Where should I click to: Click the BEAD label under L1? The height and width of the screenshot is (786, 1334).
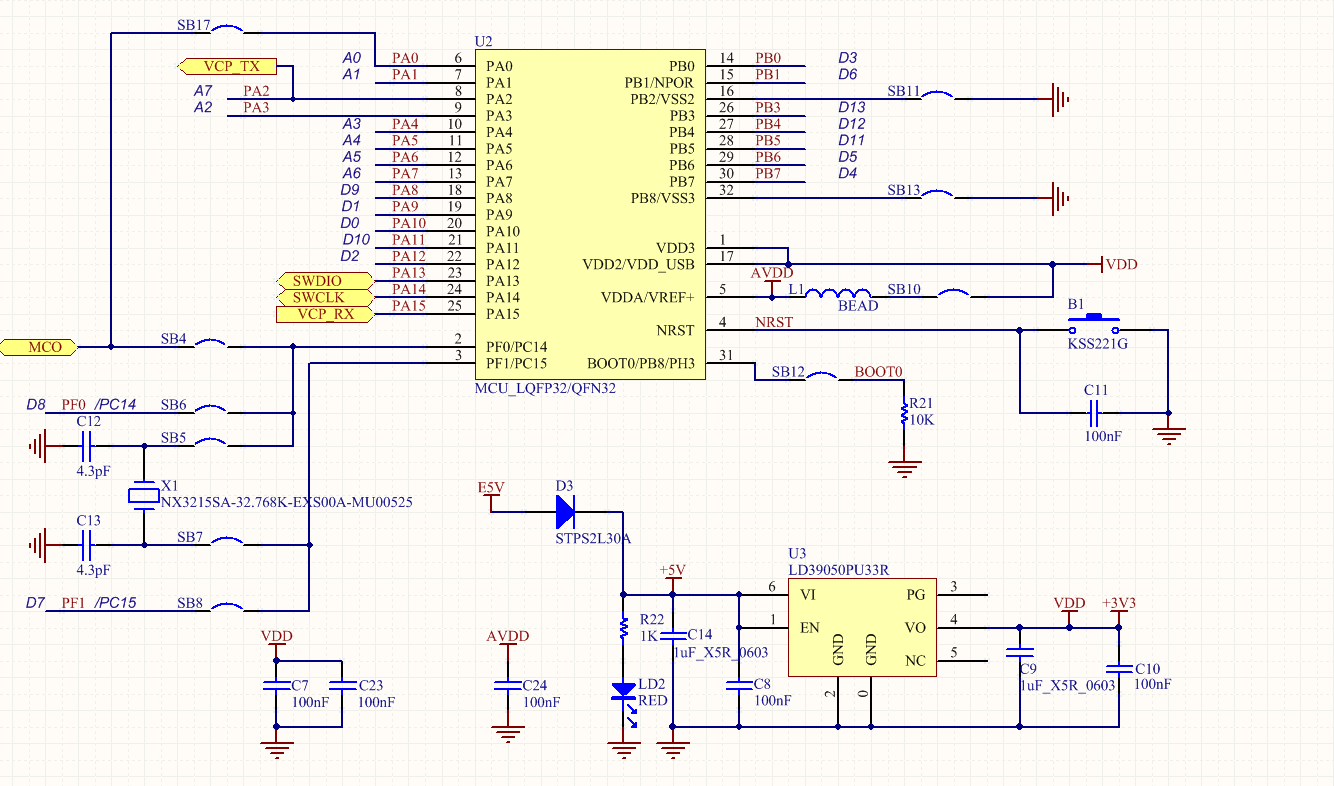[858, 306]
